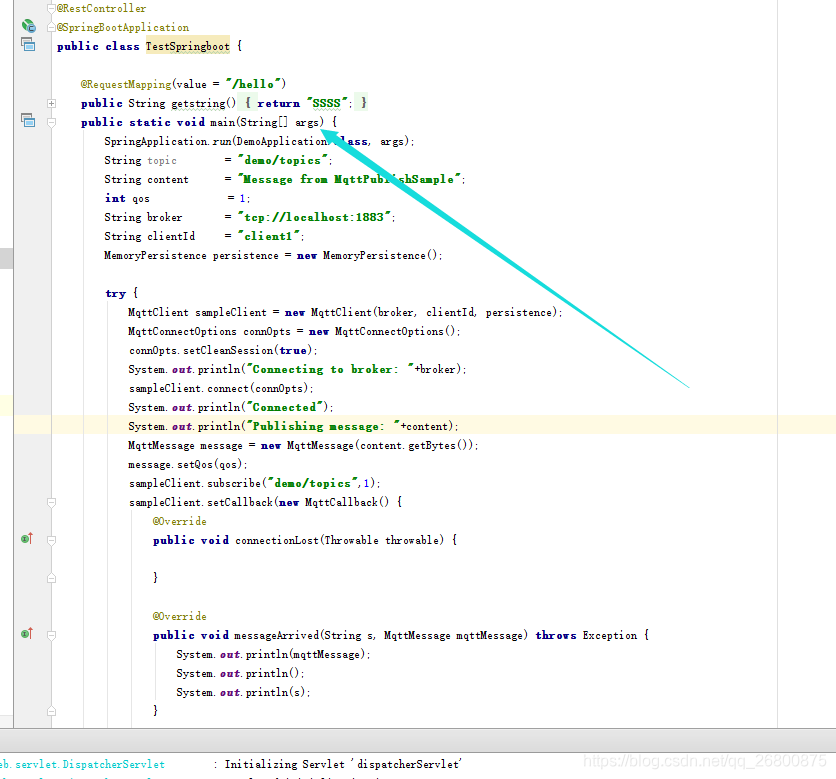Click the Related Symbol gutter icon beside TestSpringboot class
This screenshot has width=836, height=779.
tap(27, 45)
